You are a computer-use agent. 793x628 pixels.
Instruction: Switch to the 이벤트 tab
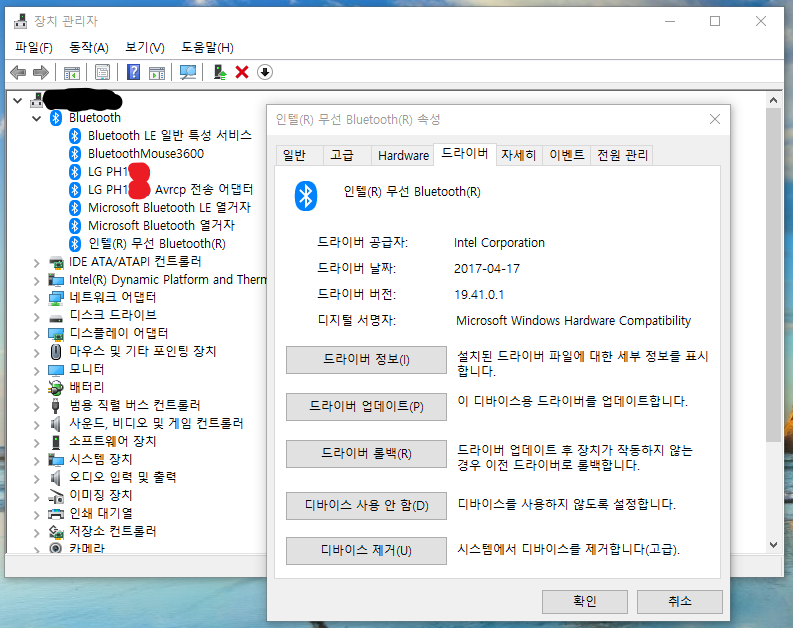point(566,155)
